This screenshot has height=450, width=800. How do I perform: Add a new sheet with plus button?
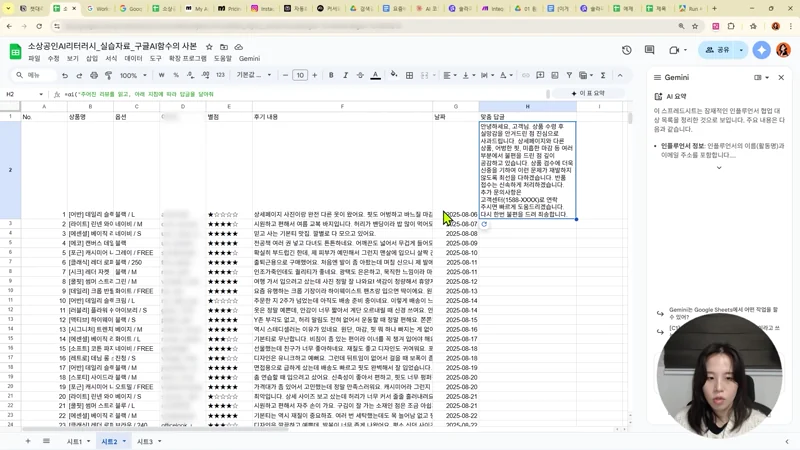point(28,441)
